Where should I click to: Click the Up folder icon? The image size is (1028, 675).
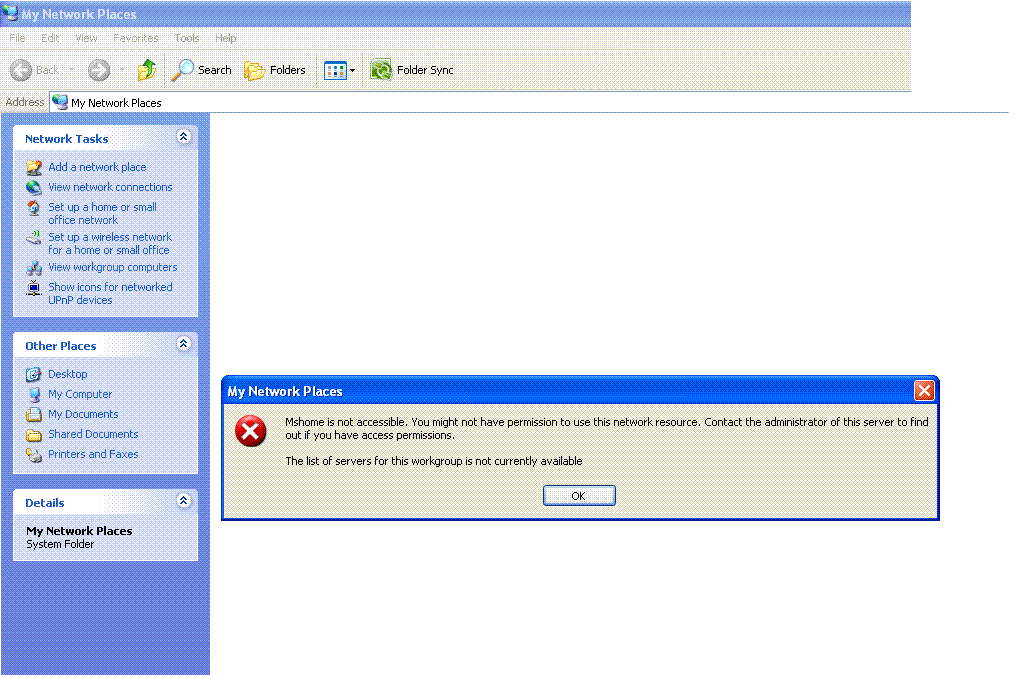pos(147,70)
